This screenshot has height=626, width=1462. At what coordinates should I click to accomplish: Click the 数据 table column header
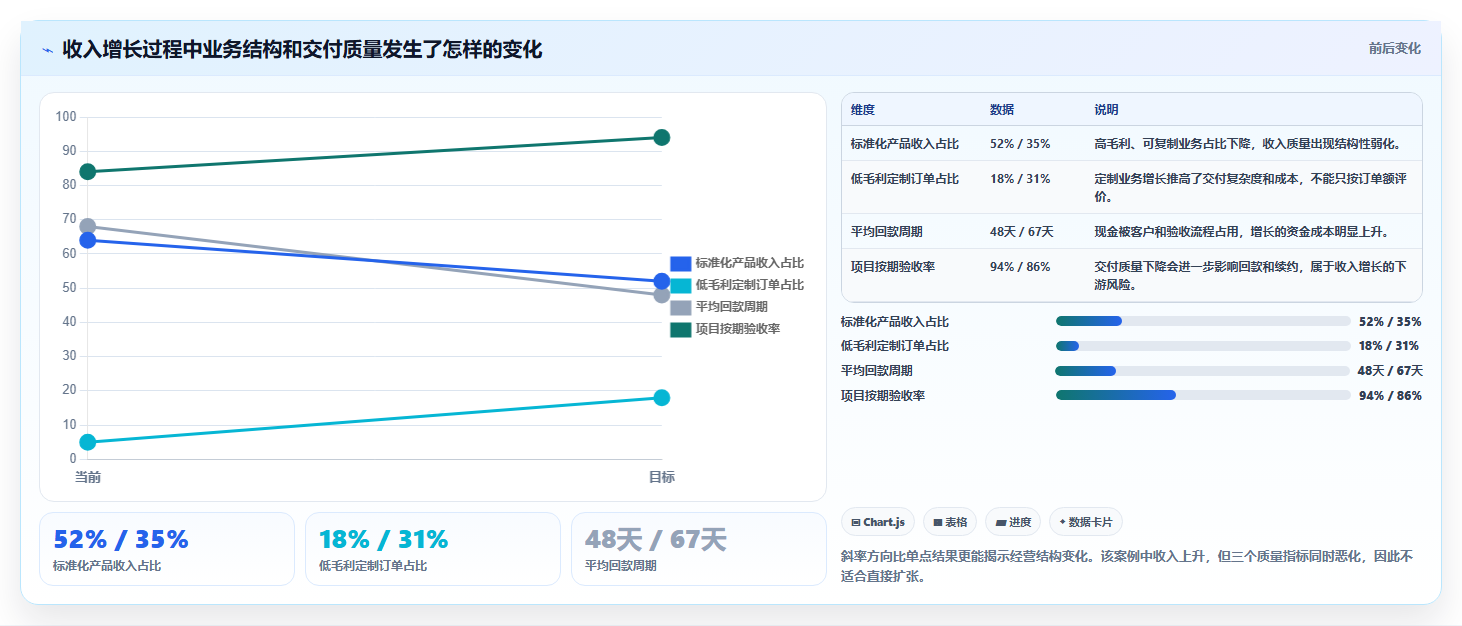click(1002, 110)
